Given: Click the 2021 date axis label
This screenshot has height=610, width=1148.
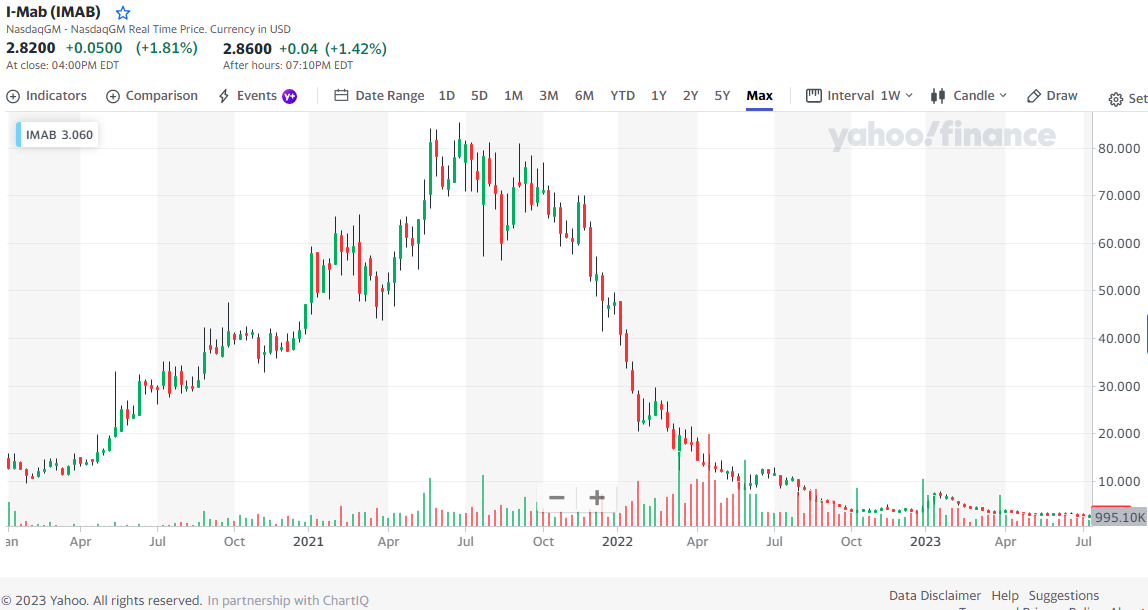Looking at the screenshot, I should (308, 542).
